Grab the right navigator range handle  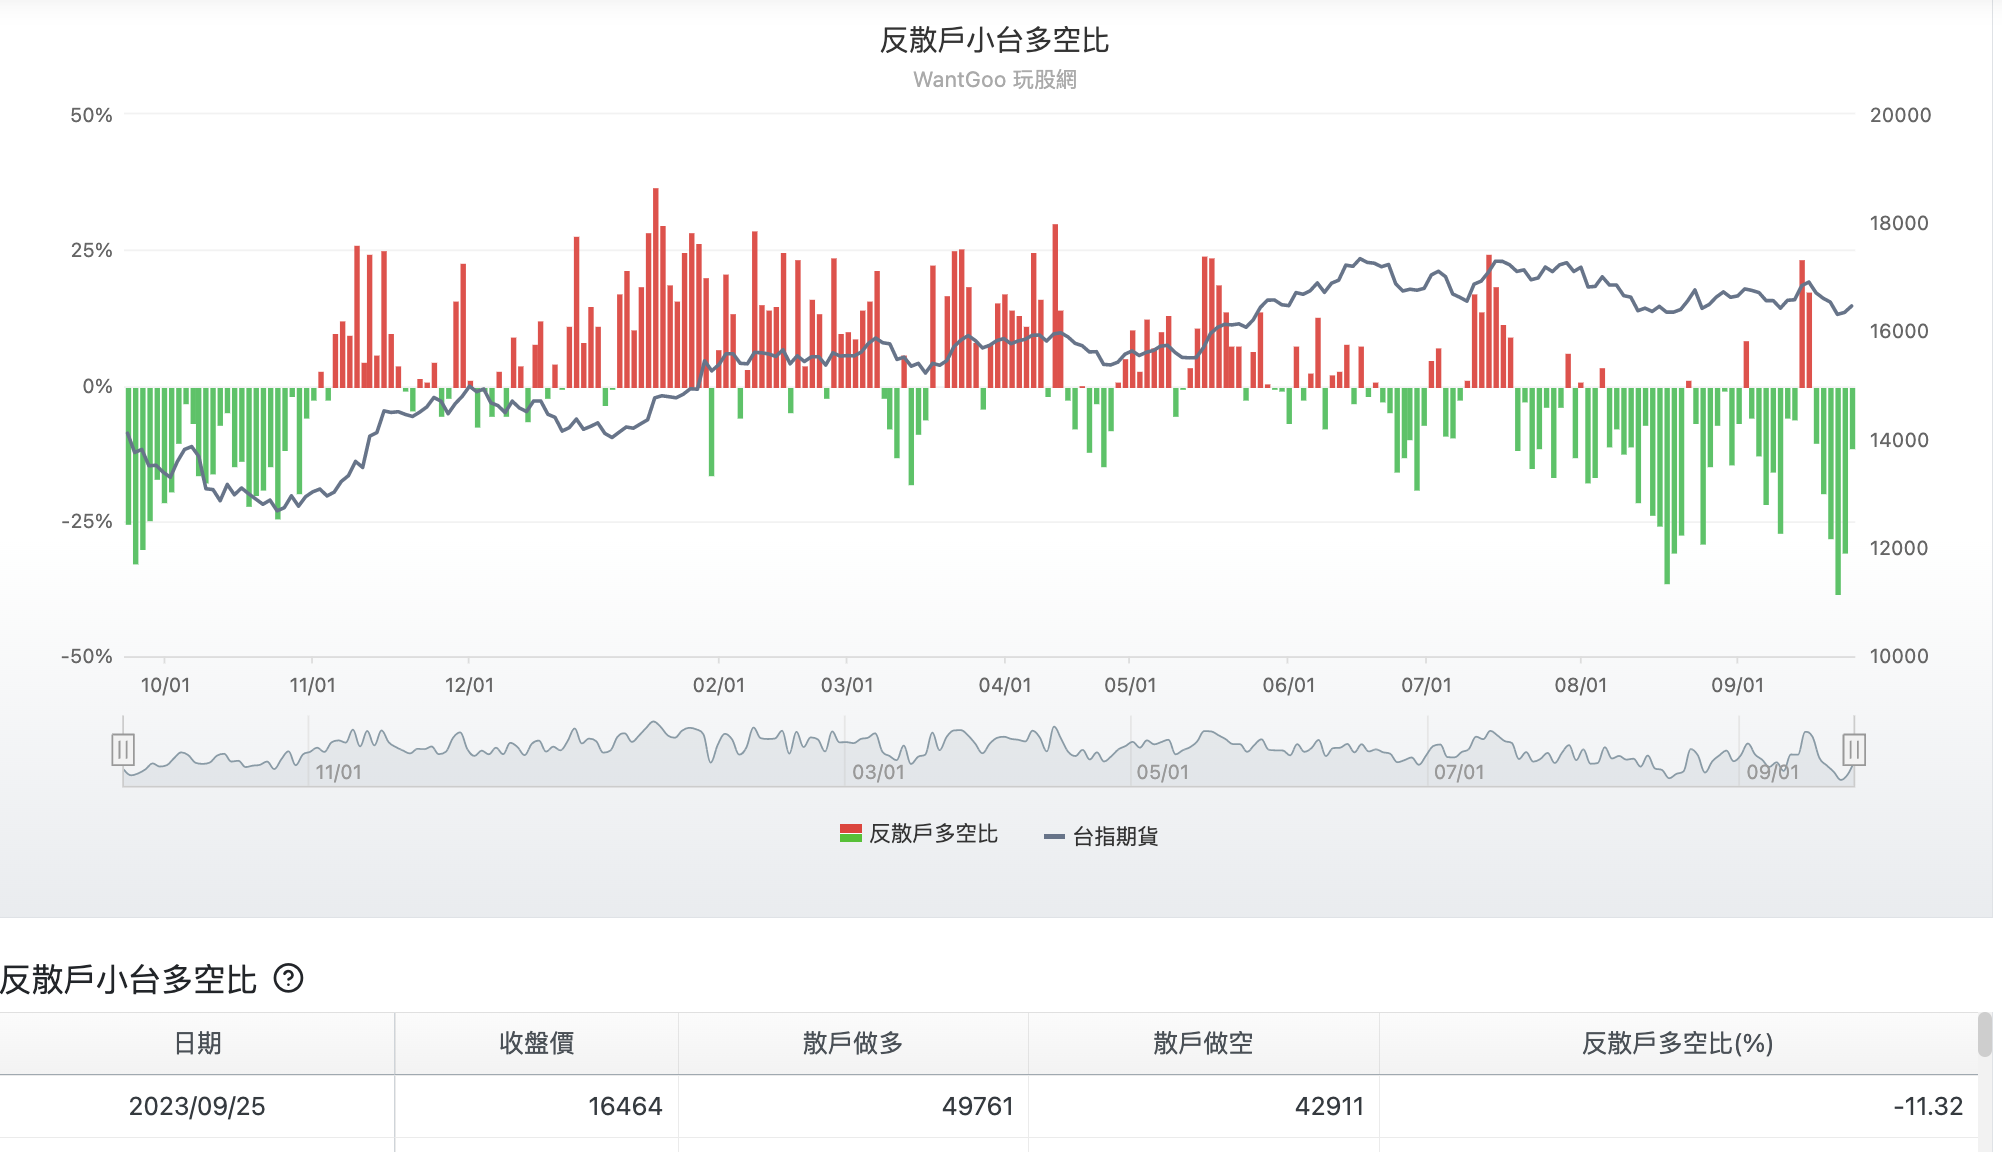coord(1854,749)
